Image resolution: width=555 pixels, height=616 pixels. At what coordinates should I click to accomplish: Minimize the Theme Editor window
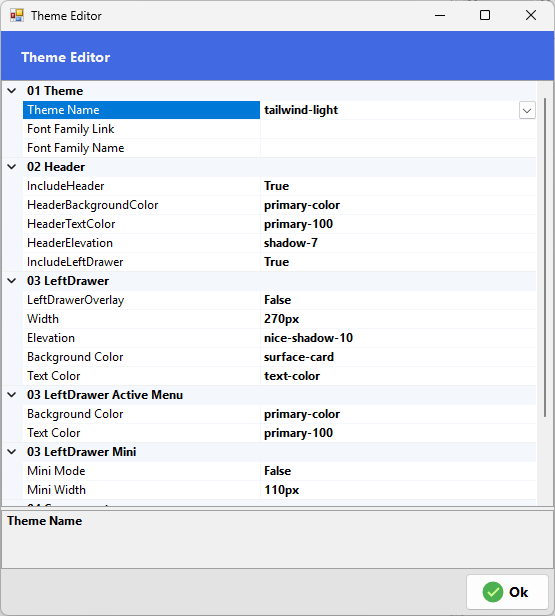tap(440, 16)
